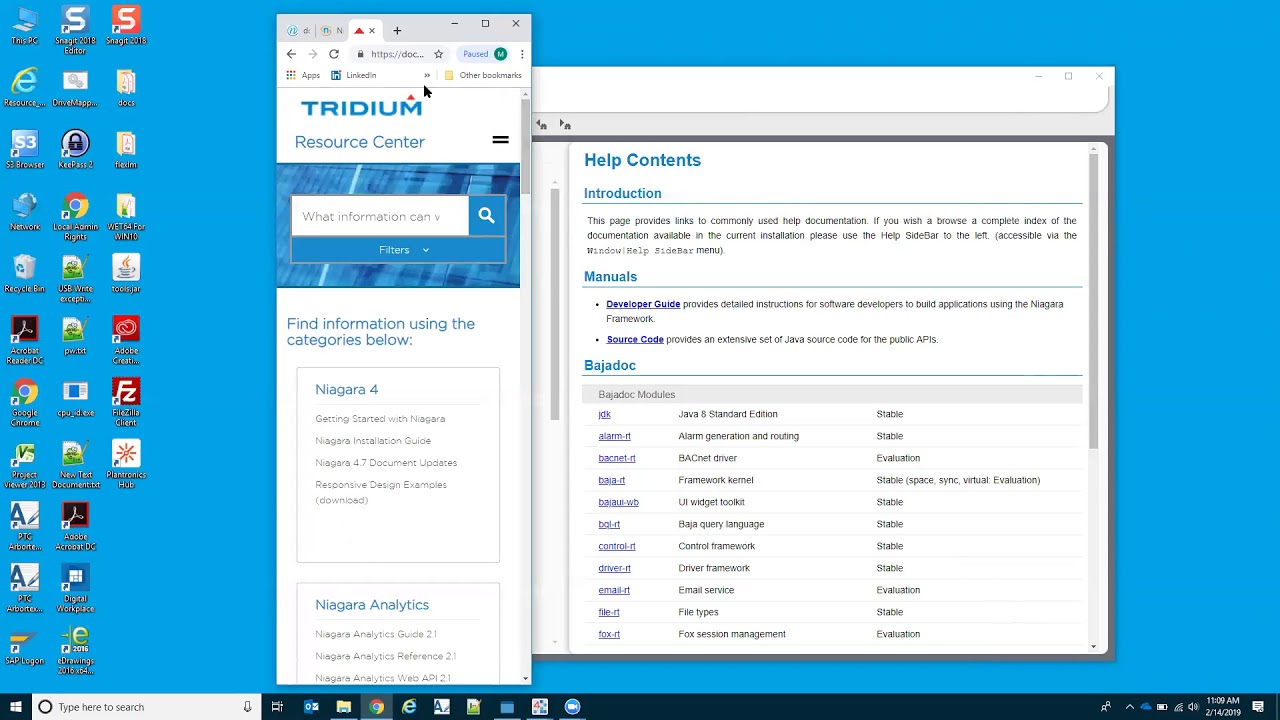Open the driver-rt module link

click(x=614, y=568)
